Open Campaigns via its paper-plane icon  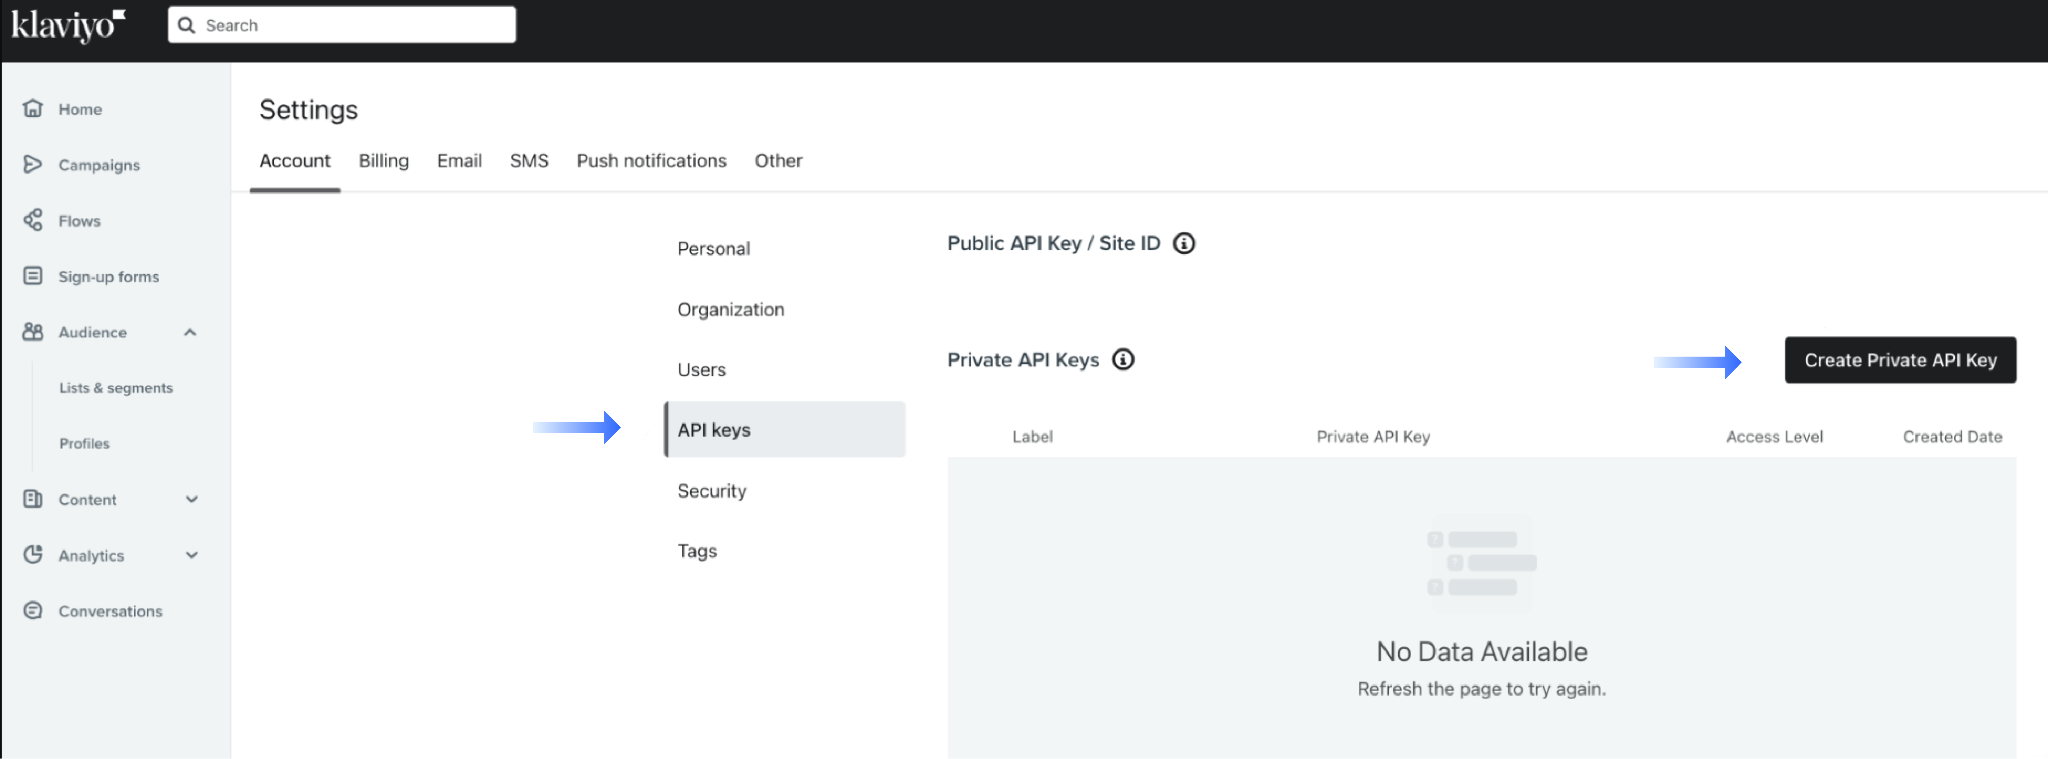tap(33, 164)
